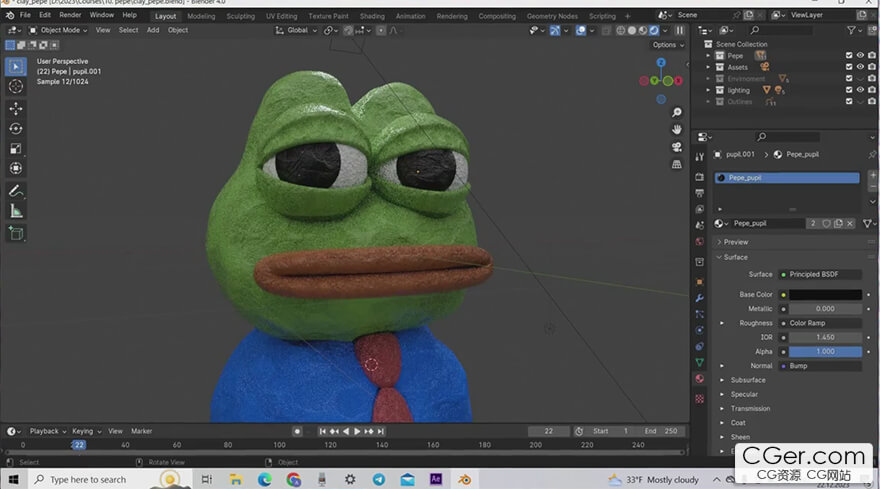Open the viewport Add menu
The width and height of the screenshot is (880, 489).
[x=153, y=30]
